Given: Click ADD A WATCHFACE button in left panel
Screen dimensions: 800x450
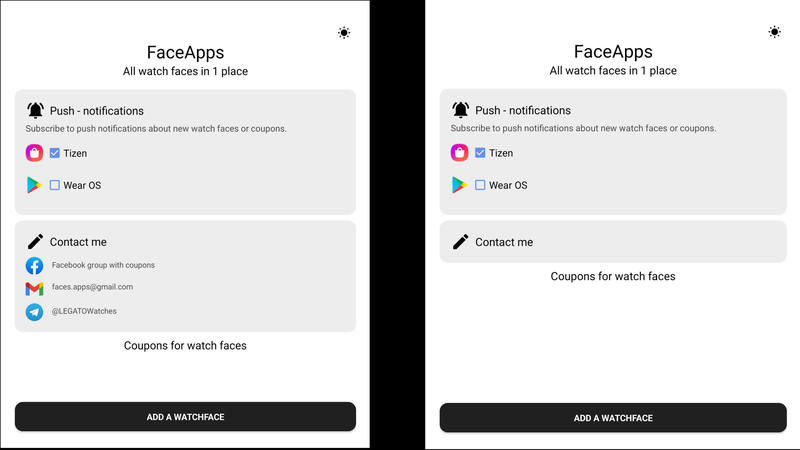Looking at the screenshot, I should tap(185, 417).
